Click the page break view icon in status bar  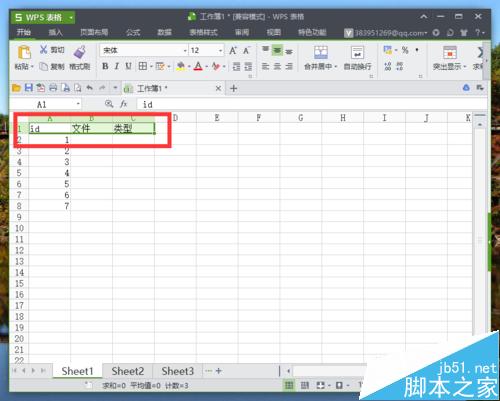click(305, 386)
